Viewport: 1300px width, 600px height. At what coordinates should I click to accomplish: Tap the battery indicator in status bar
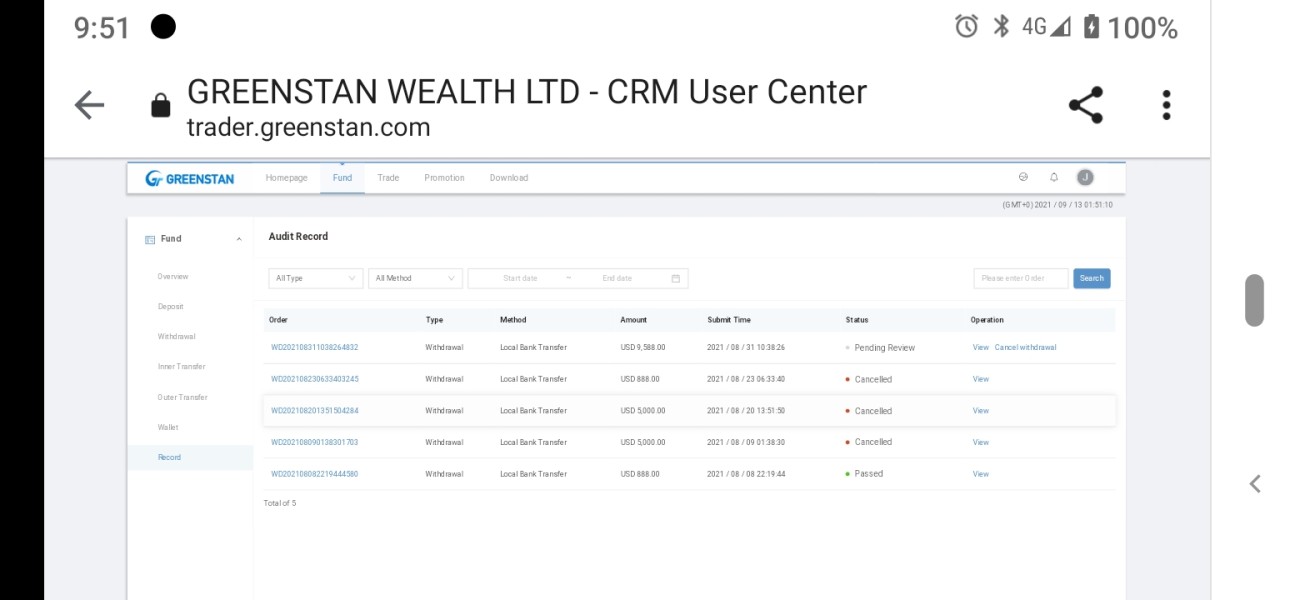[x=1091, y=27]
